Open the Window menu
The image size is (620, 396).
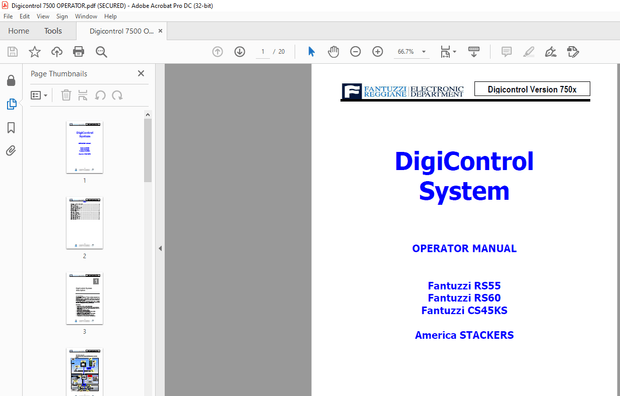pyautogui.click(x=86, y=16)
